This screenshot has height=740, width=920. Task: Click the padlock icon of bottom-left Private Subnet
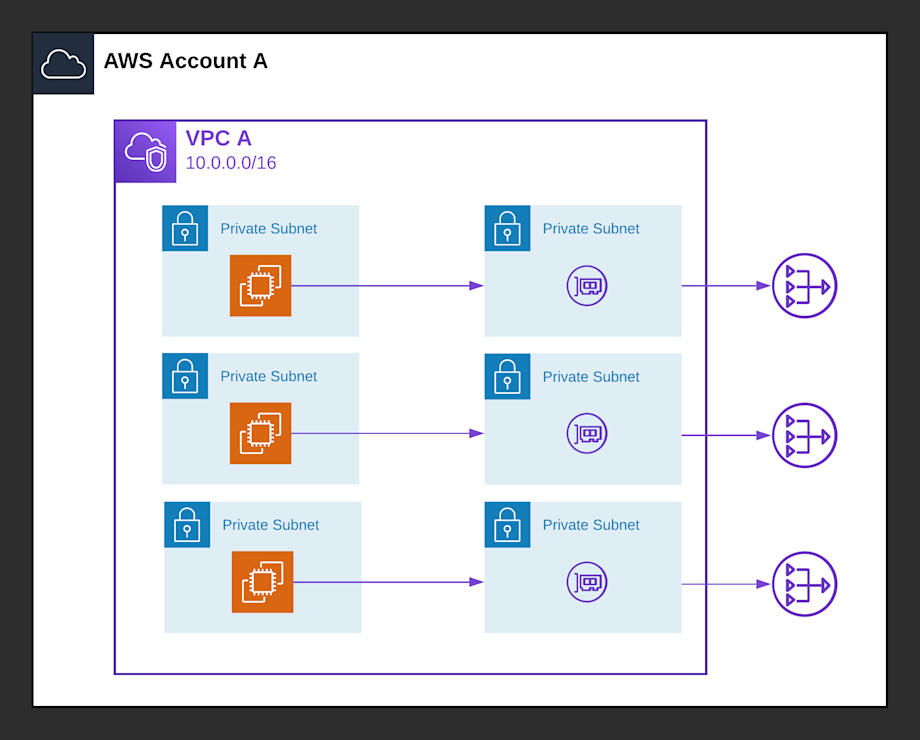[187, 525]
